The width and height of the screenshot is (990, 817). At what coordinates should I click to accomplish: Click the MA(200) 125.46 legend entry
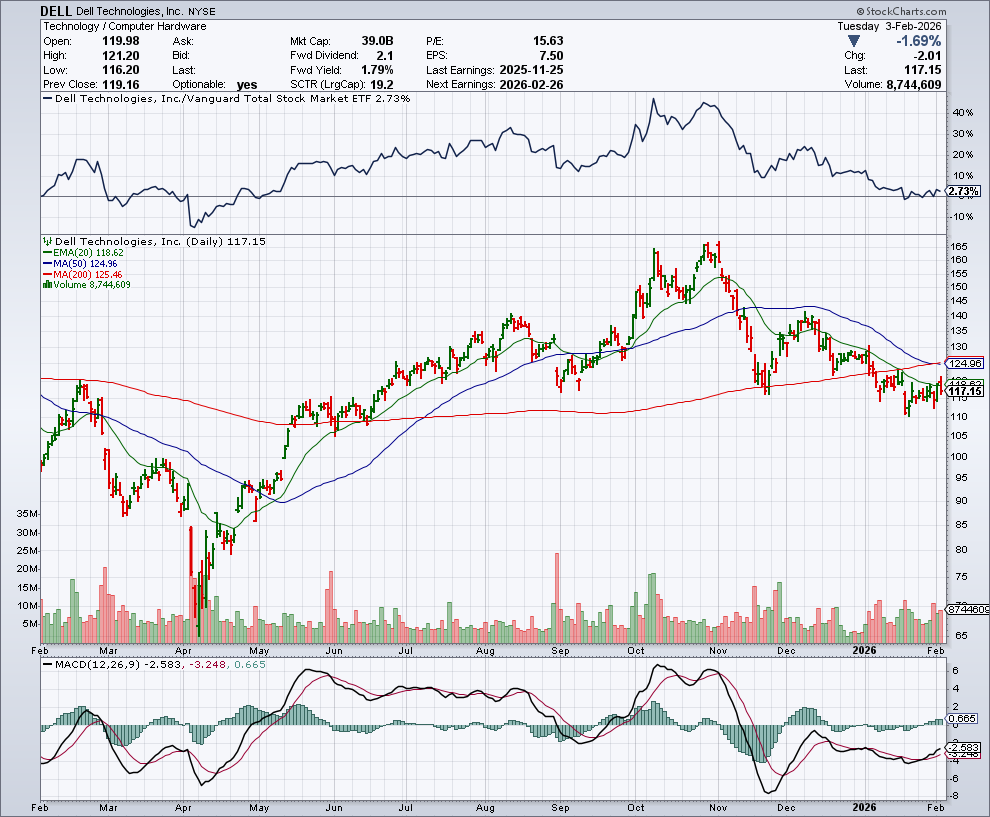coord(83,274)
